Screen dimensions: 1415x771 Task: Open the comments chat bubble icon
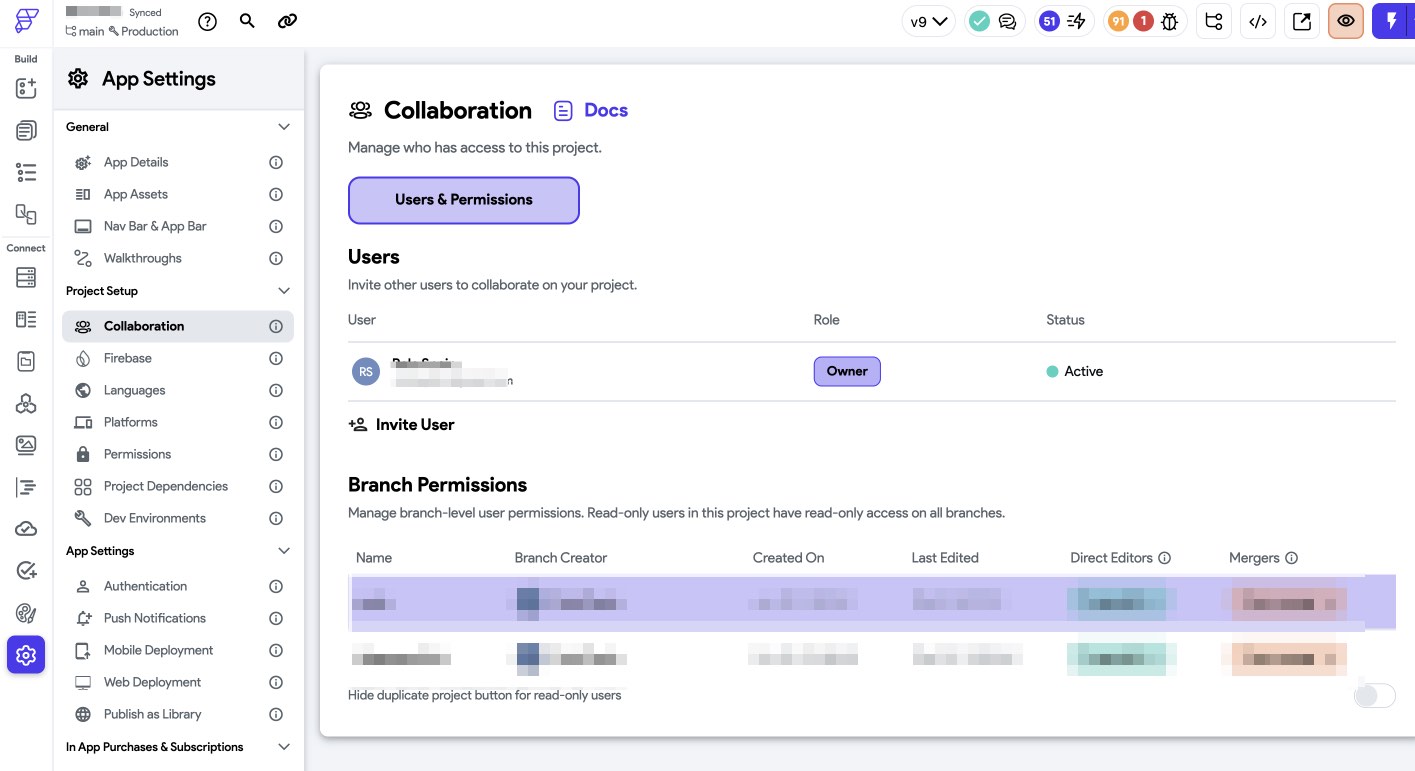pyautogui.click(x=1007, y=21)
